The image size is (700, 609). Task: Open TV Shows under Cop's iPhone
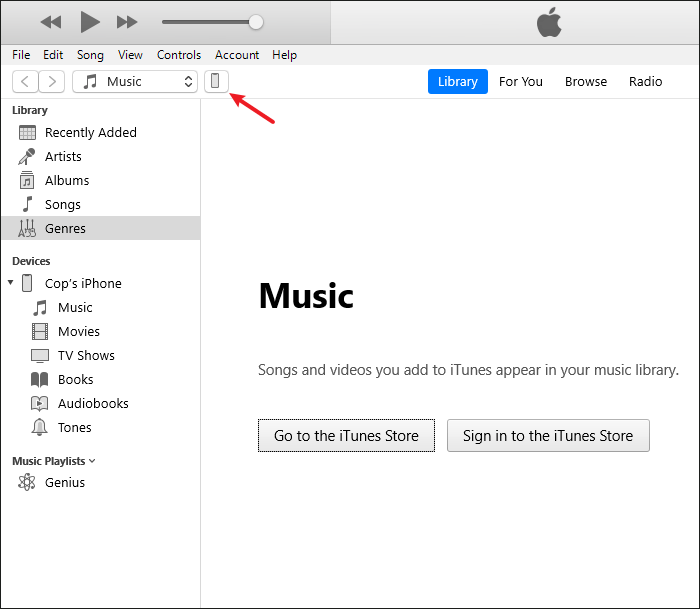(x=101, y=355)
